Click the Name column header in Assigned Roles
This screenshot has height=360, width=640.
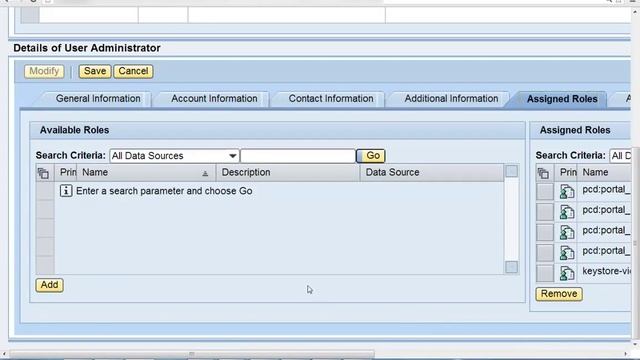tap(605, 173)
